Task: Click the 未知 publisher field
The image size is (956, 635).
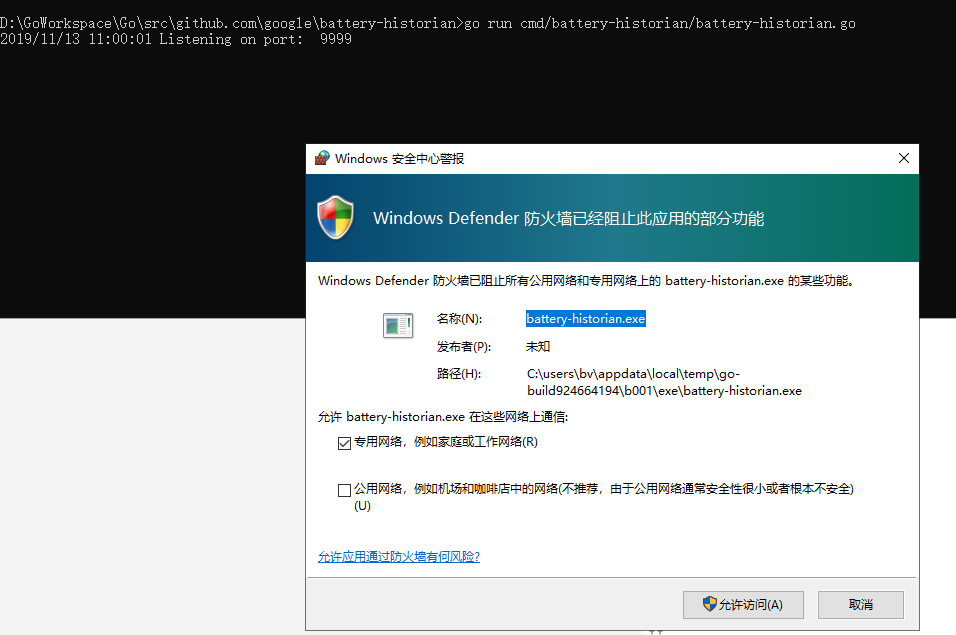Action: (x=537, y=346)
